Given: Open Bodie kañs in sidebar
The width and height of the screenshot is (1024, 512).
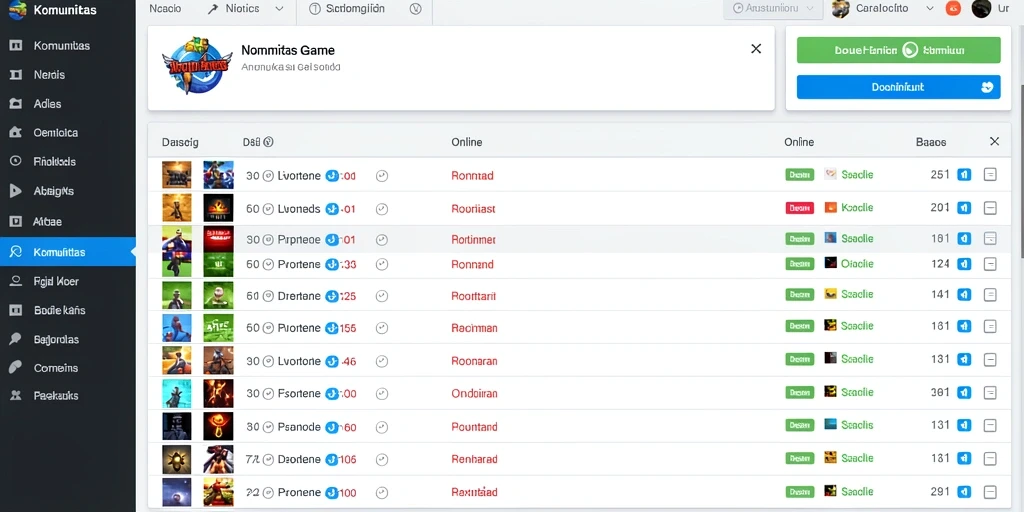Looking at the screenshot, I should coord(59,310).
